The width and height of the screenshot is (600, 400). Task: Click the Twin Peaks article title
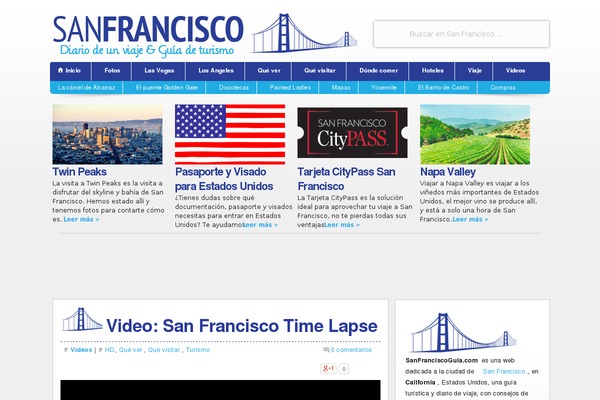pyautogui.click(x=80, y=172)
